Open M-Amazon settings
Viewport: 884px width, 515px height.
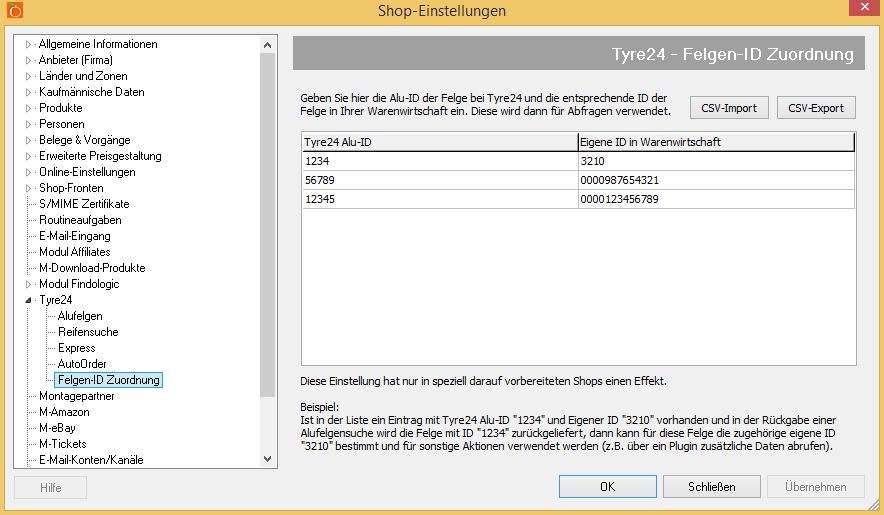(x=64, y=412)
